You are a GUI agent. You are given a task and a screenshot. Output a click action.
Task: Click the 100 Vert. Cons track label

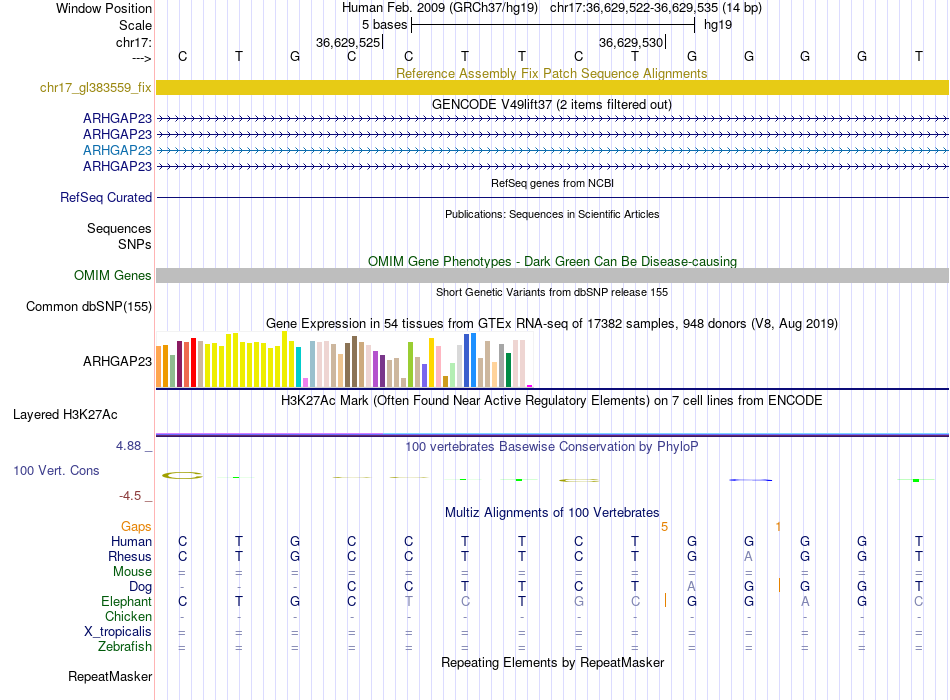(56, 470)
